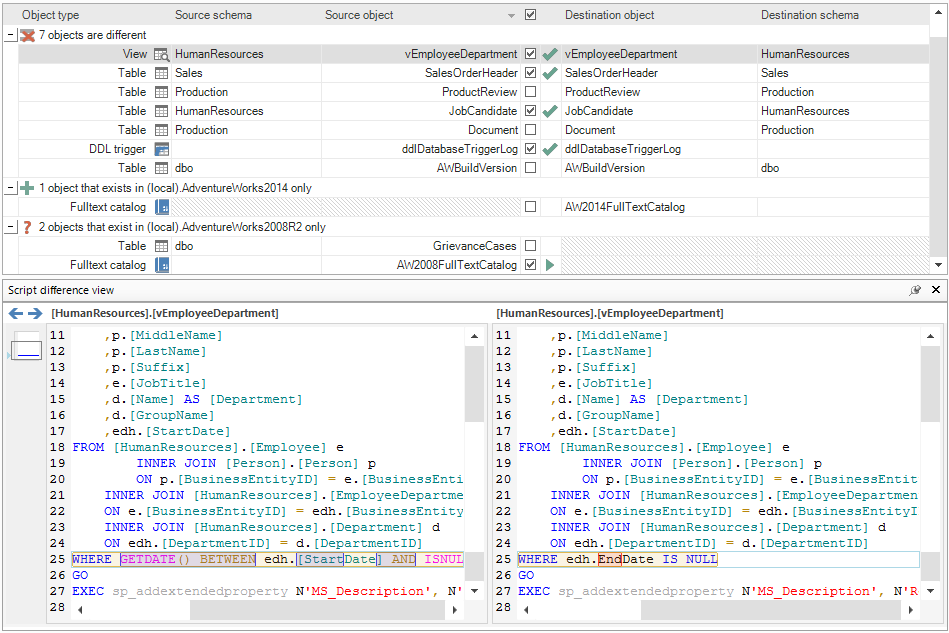Click the green check mark for ddlDatabaseTriggerLog
949x633 pixels.
point(550,149)
